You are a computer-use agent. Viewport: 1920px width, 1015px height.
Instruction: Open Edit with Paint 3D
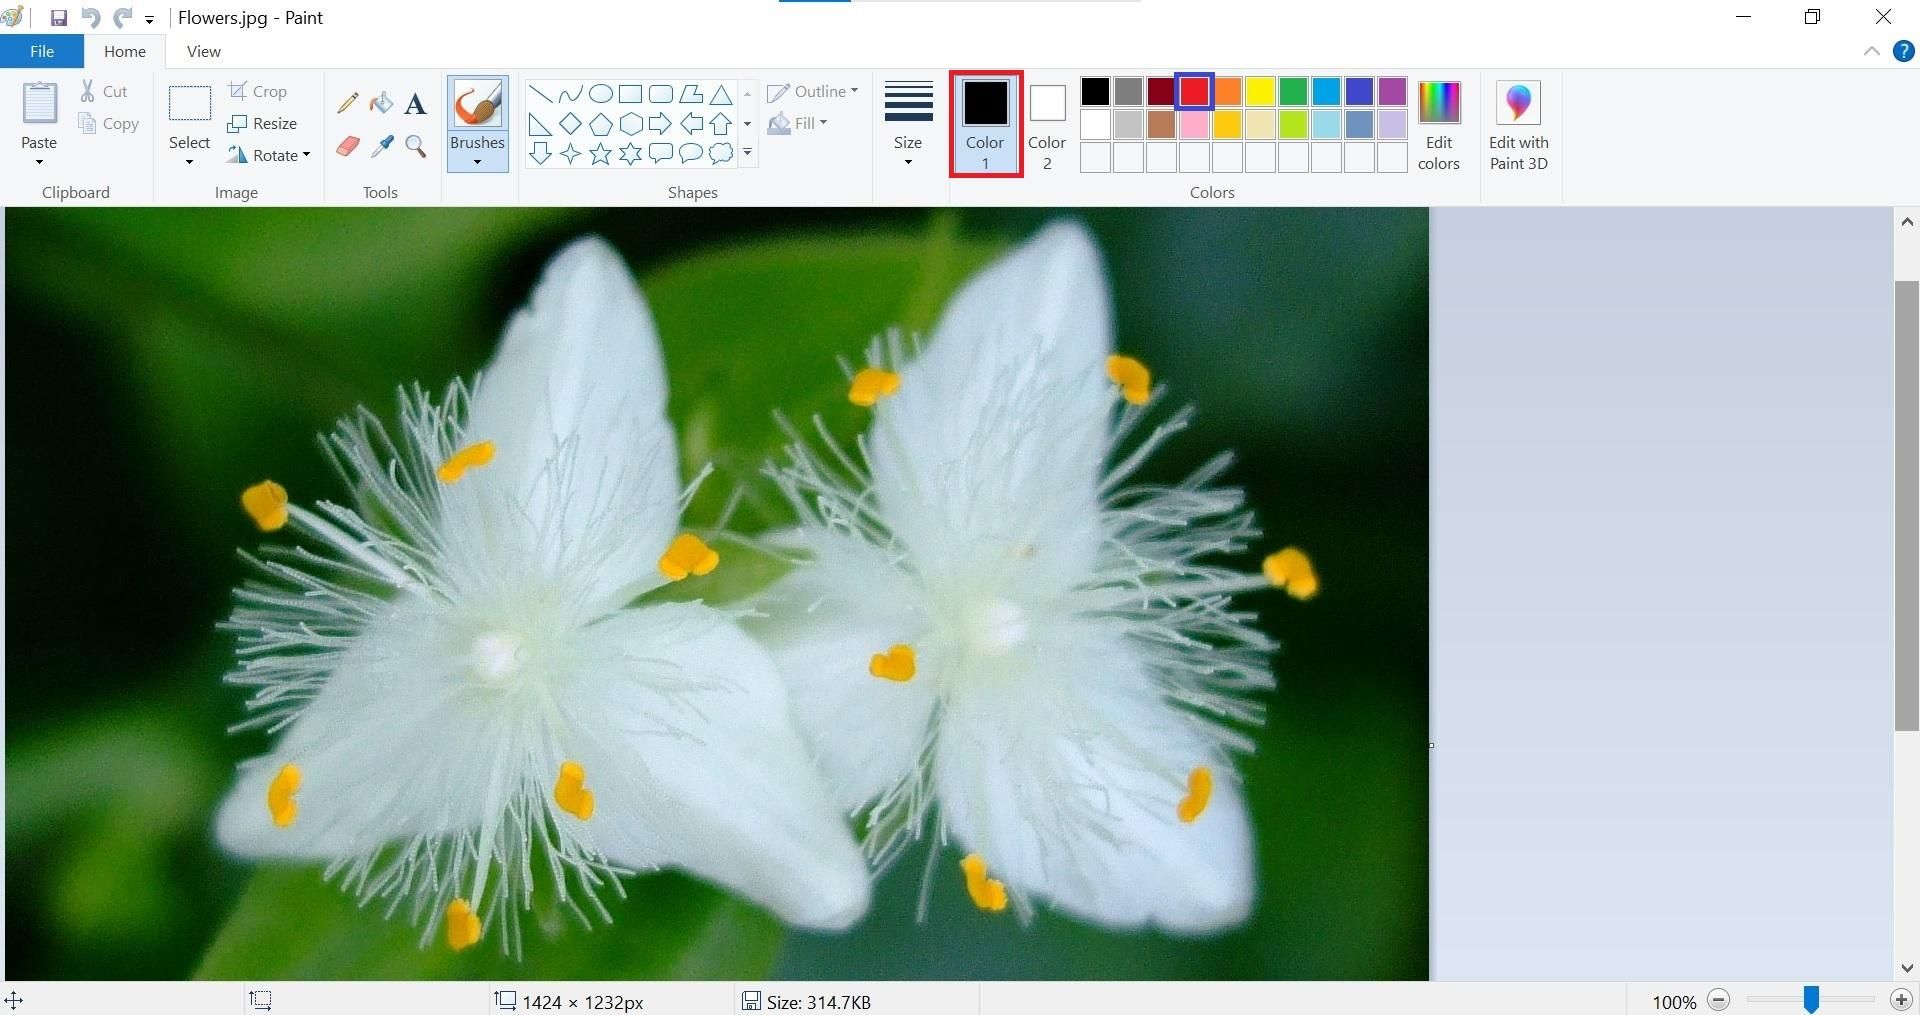1518,124
